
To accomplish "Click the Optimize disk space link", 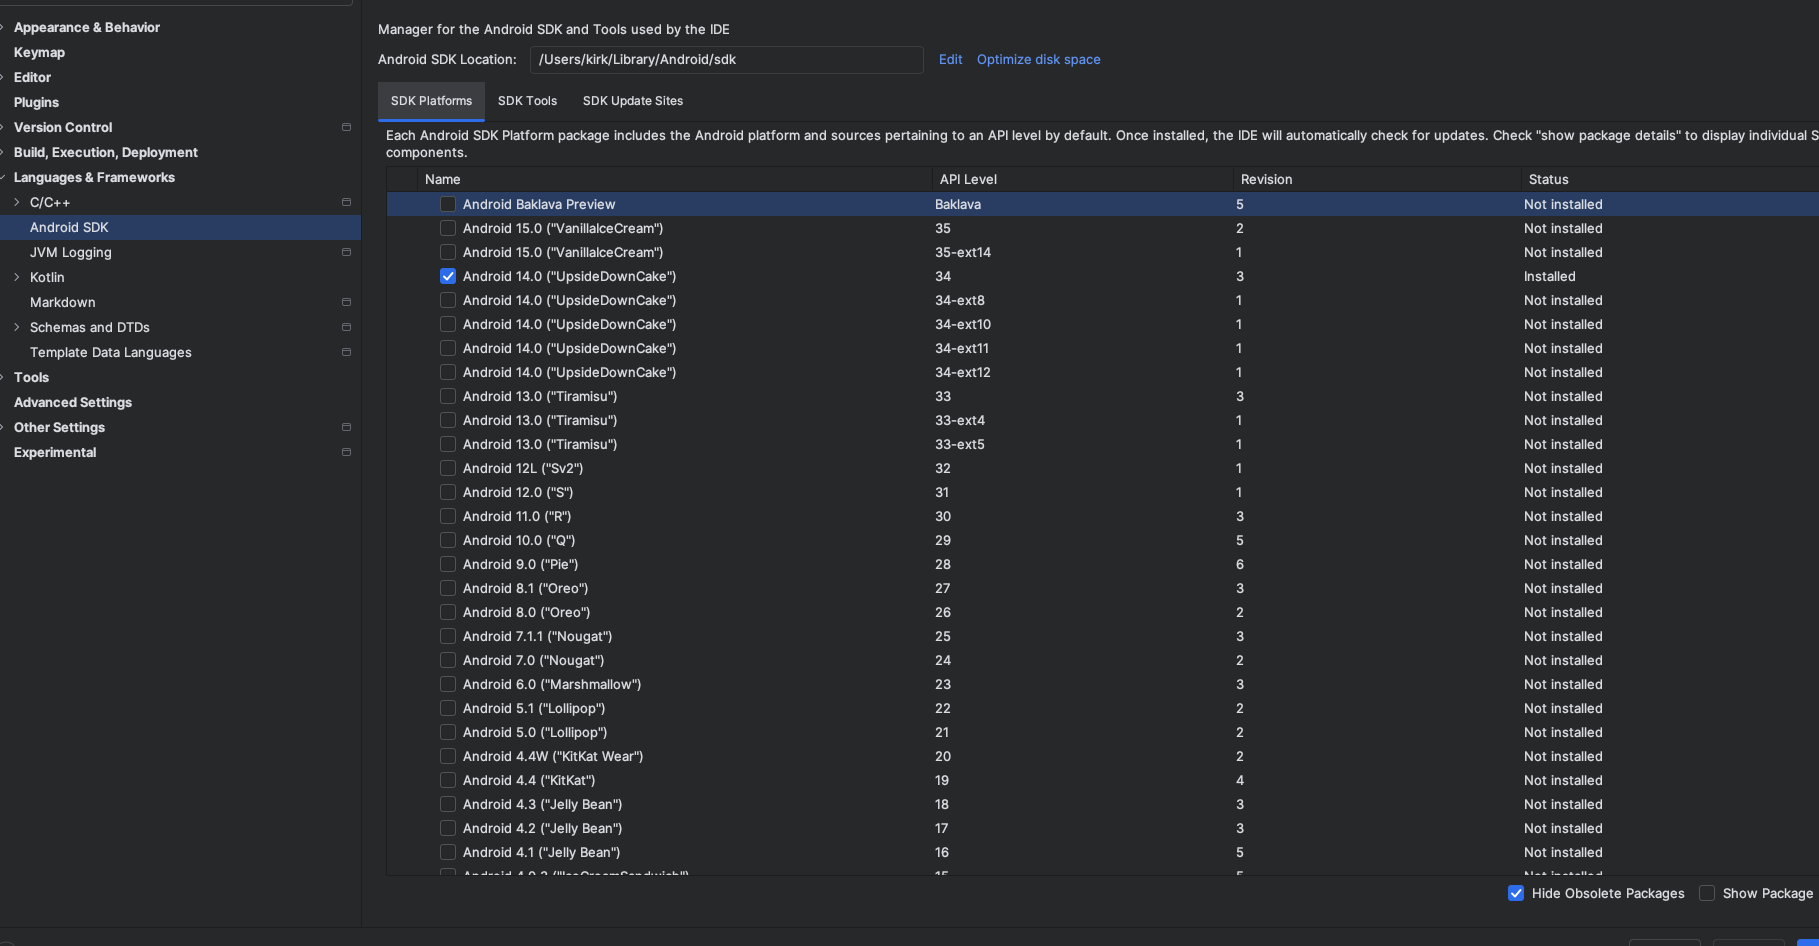I will pos(1038,60).
